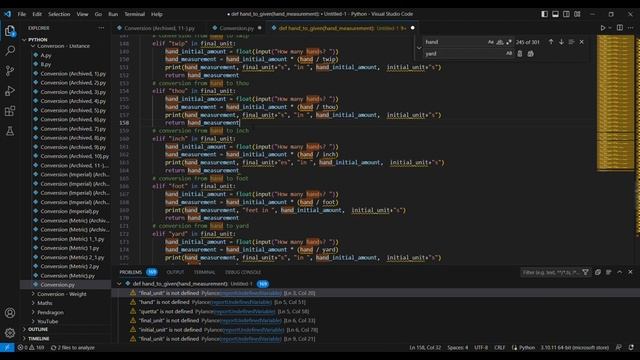Image resolution: width=640 pixels, height=360 pixels.
Task: Click Replace single match icon
Action: (x=520, y=53)
